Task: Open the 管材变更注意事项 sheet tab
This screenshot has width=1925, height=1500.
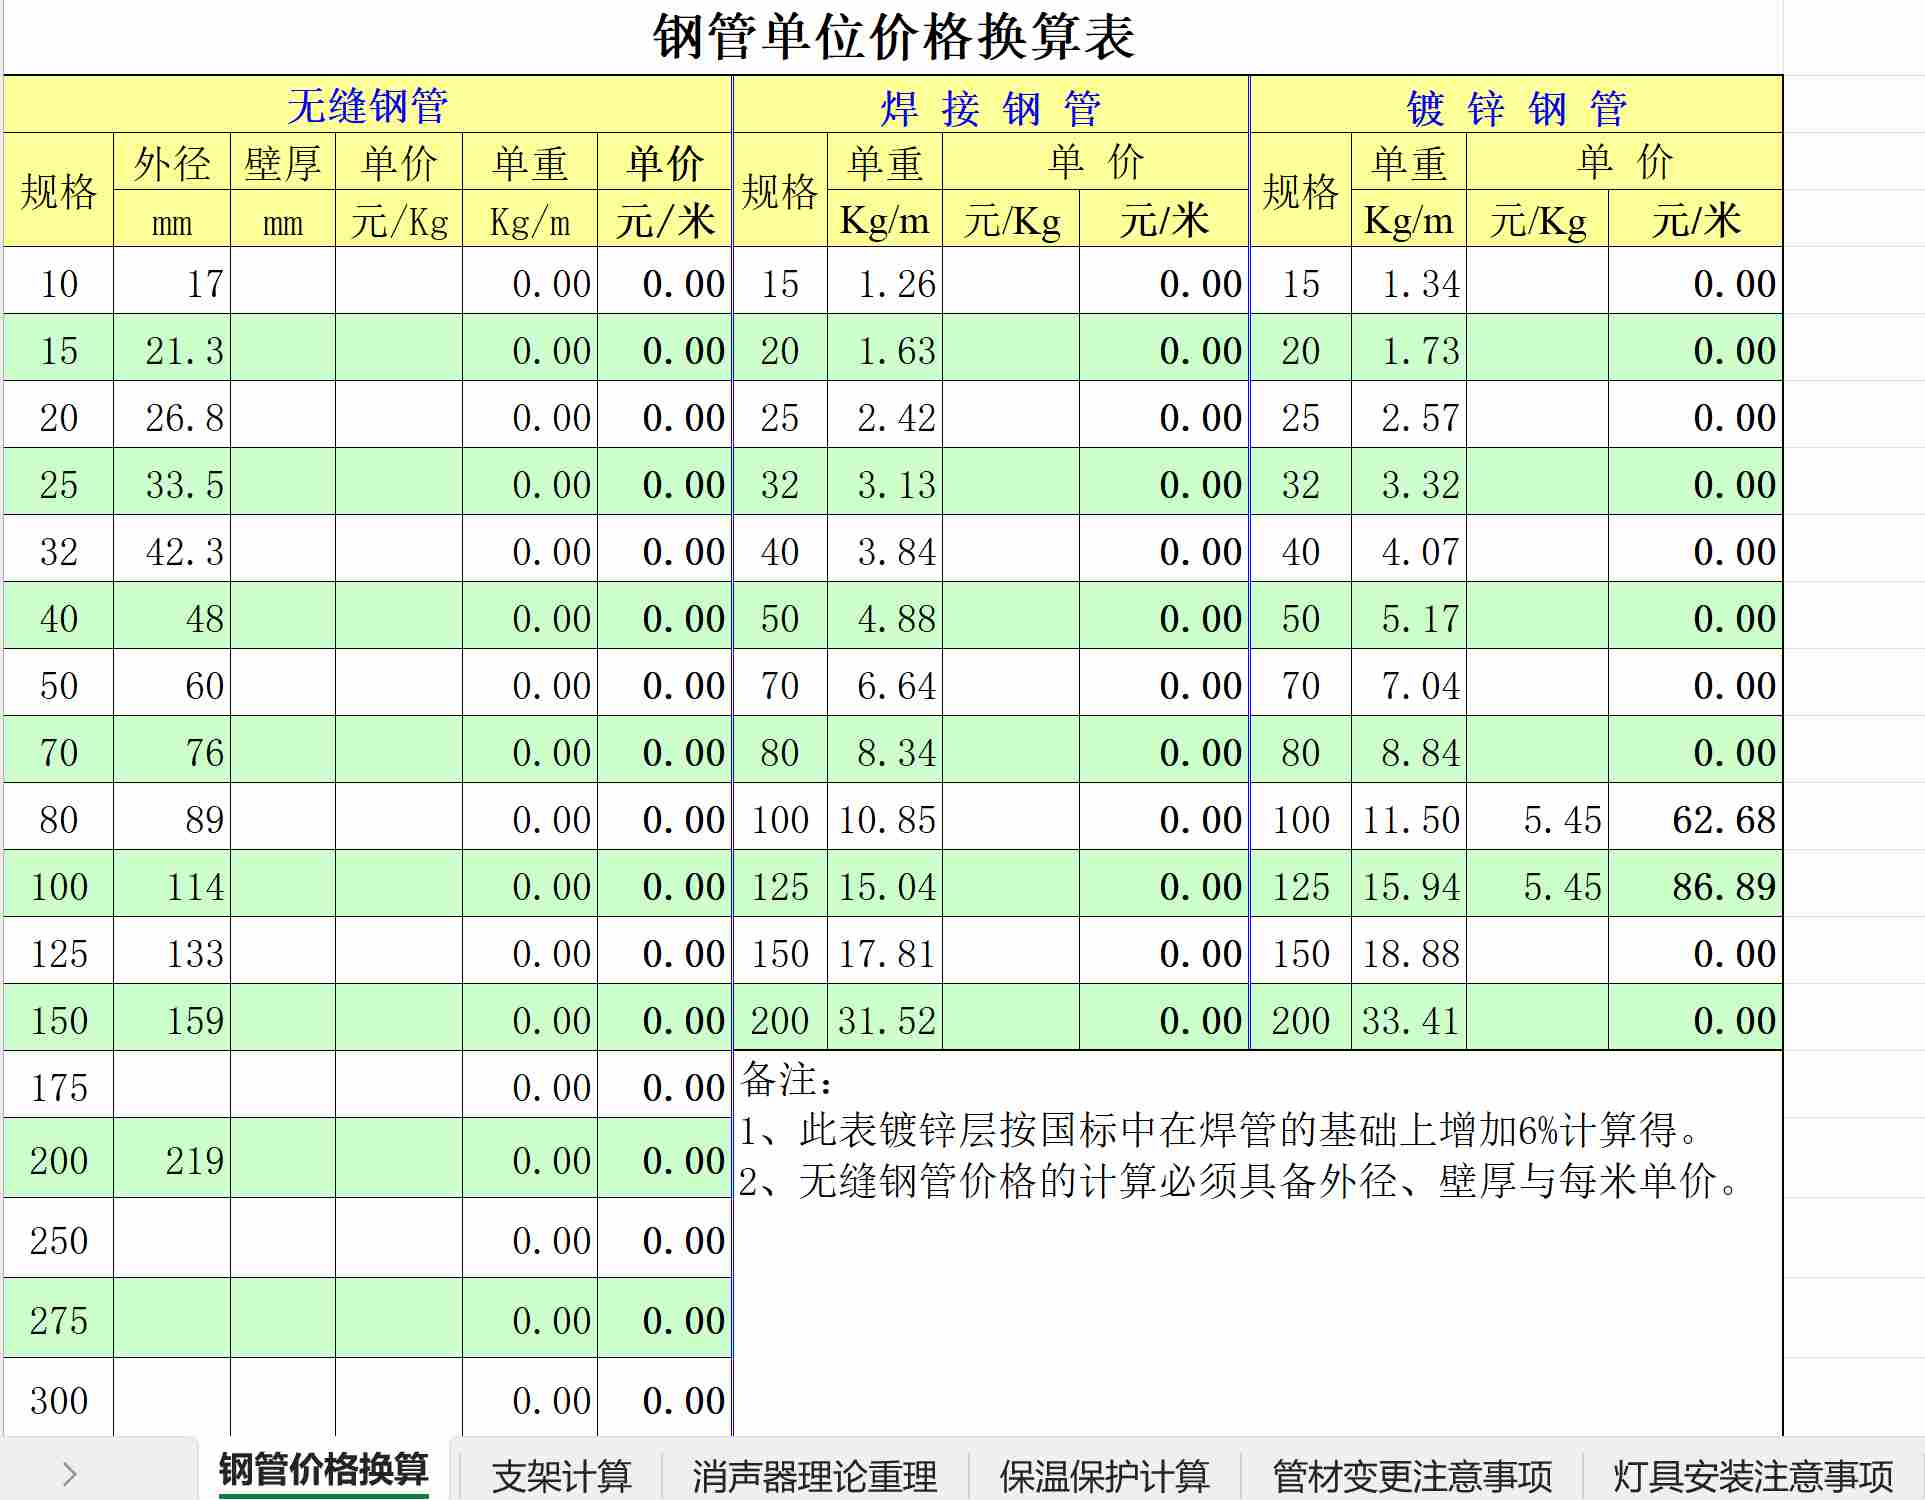Action: (x=1411, y=1475)
